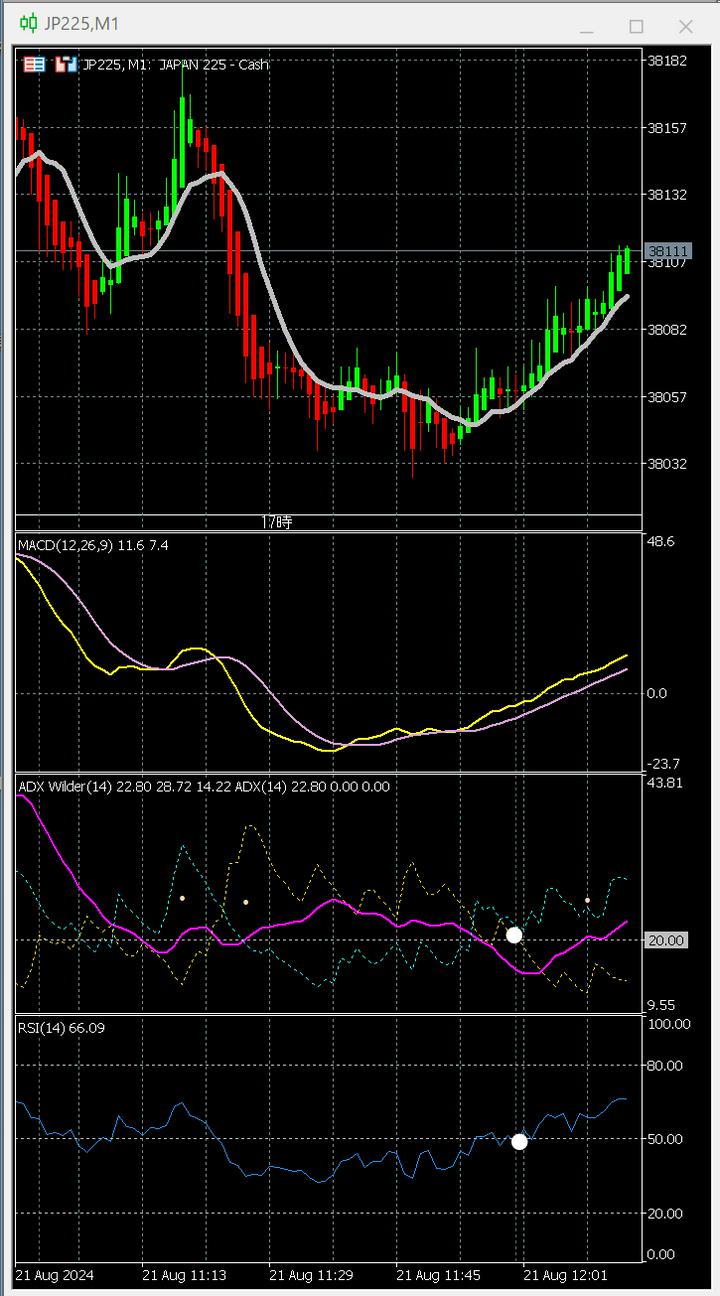The image size is (720, 1296).
Task: Click the one-click trading panel icon
Action: (x=35, y=65)
